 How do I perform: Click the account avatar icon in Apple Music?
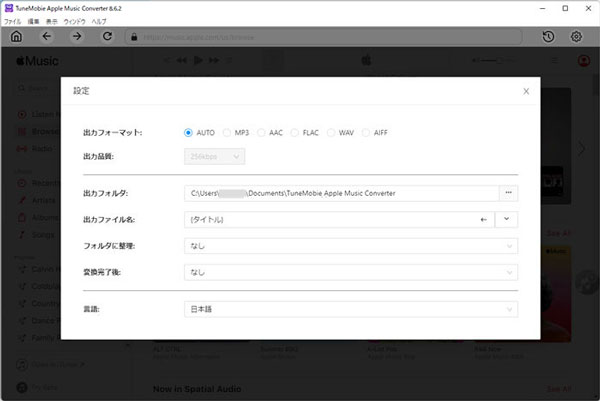click(x=584, y=60)
